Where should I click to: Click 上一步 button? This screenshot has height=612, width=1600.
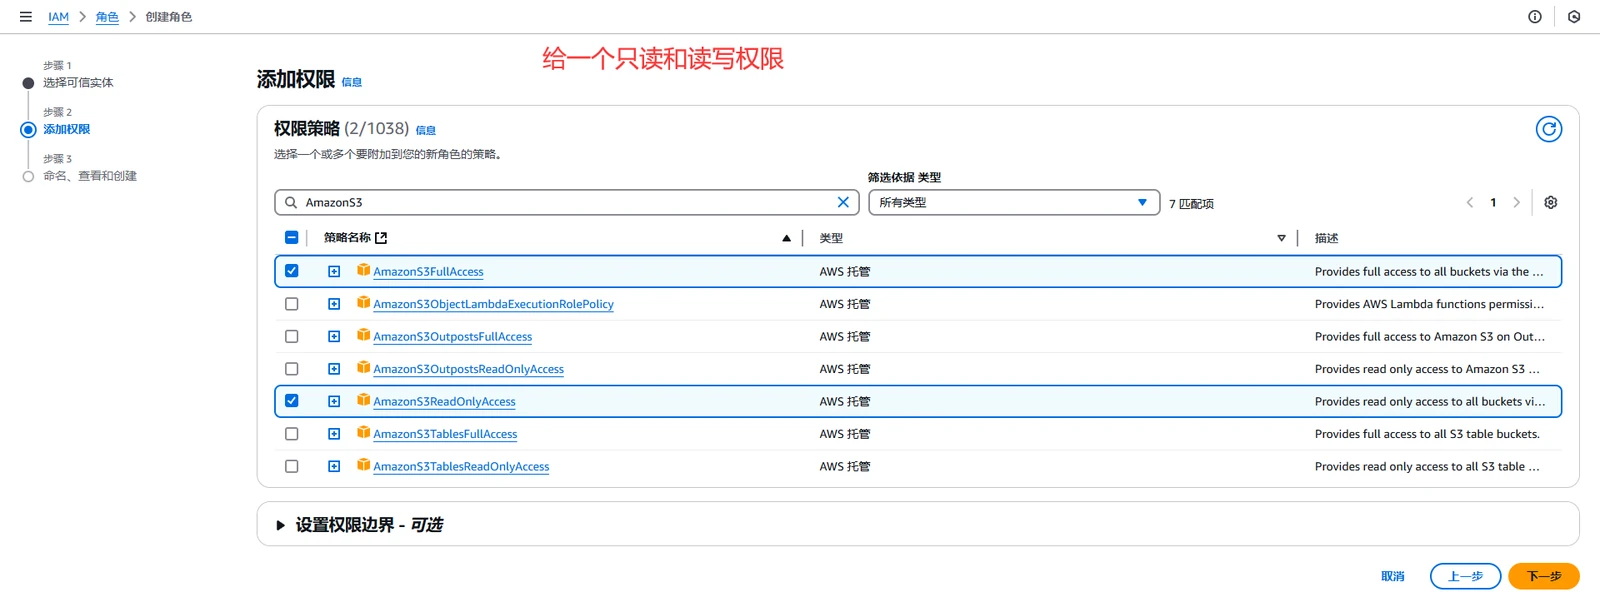click(x=1465, y=576)
